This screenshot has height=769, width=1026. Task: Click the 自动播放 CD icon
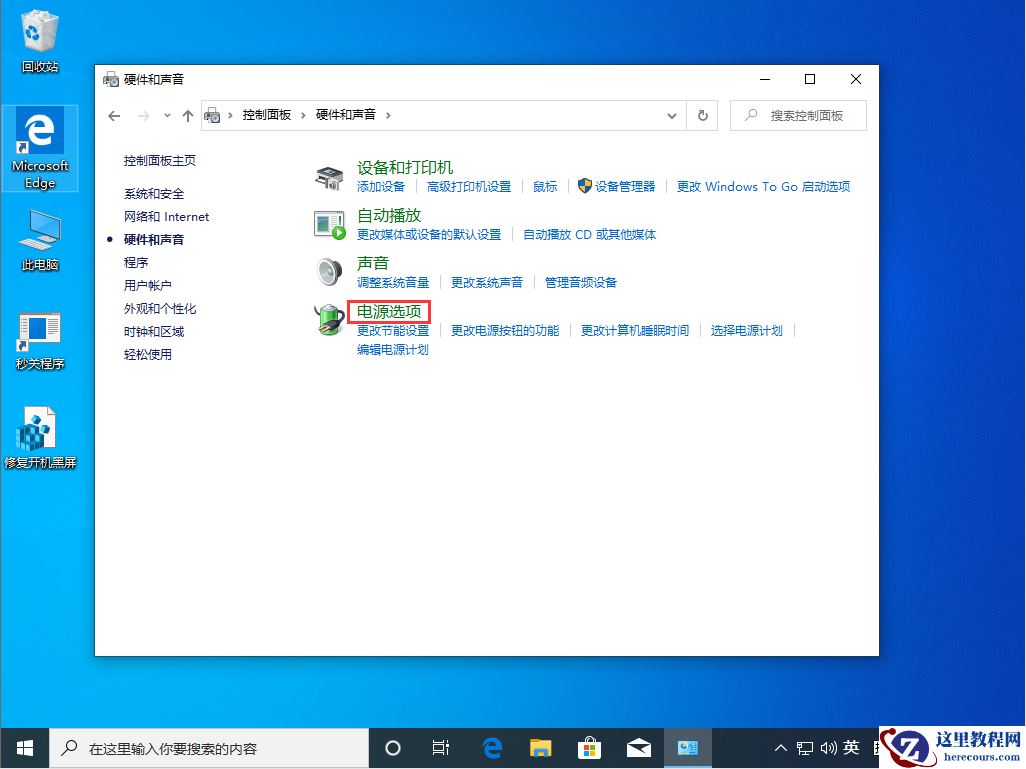[x=328, y=224]
